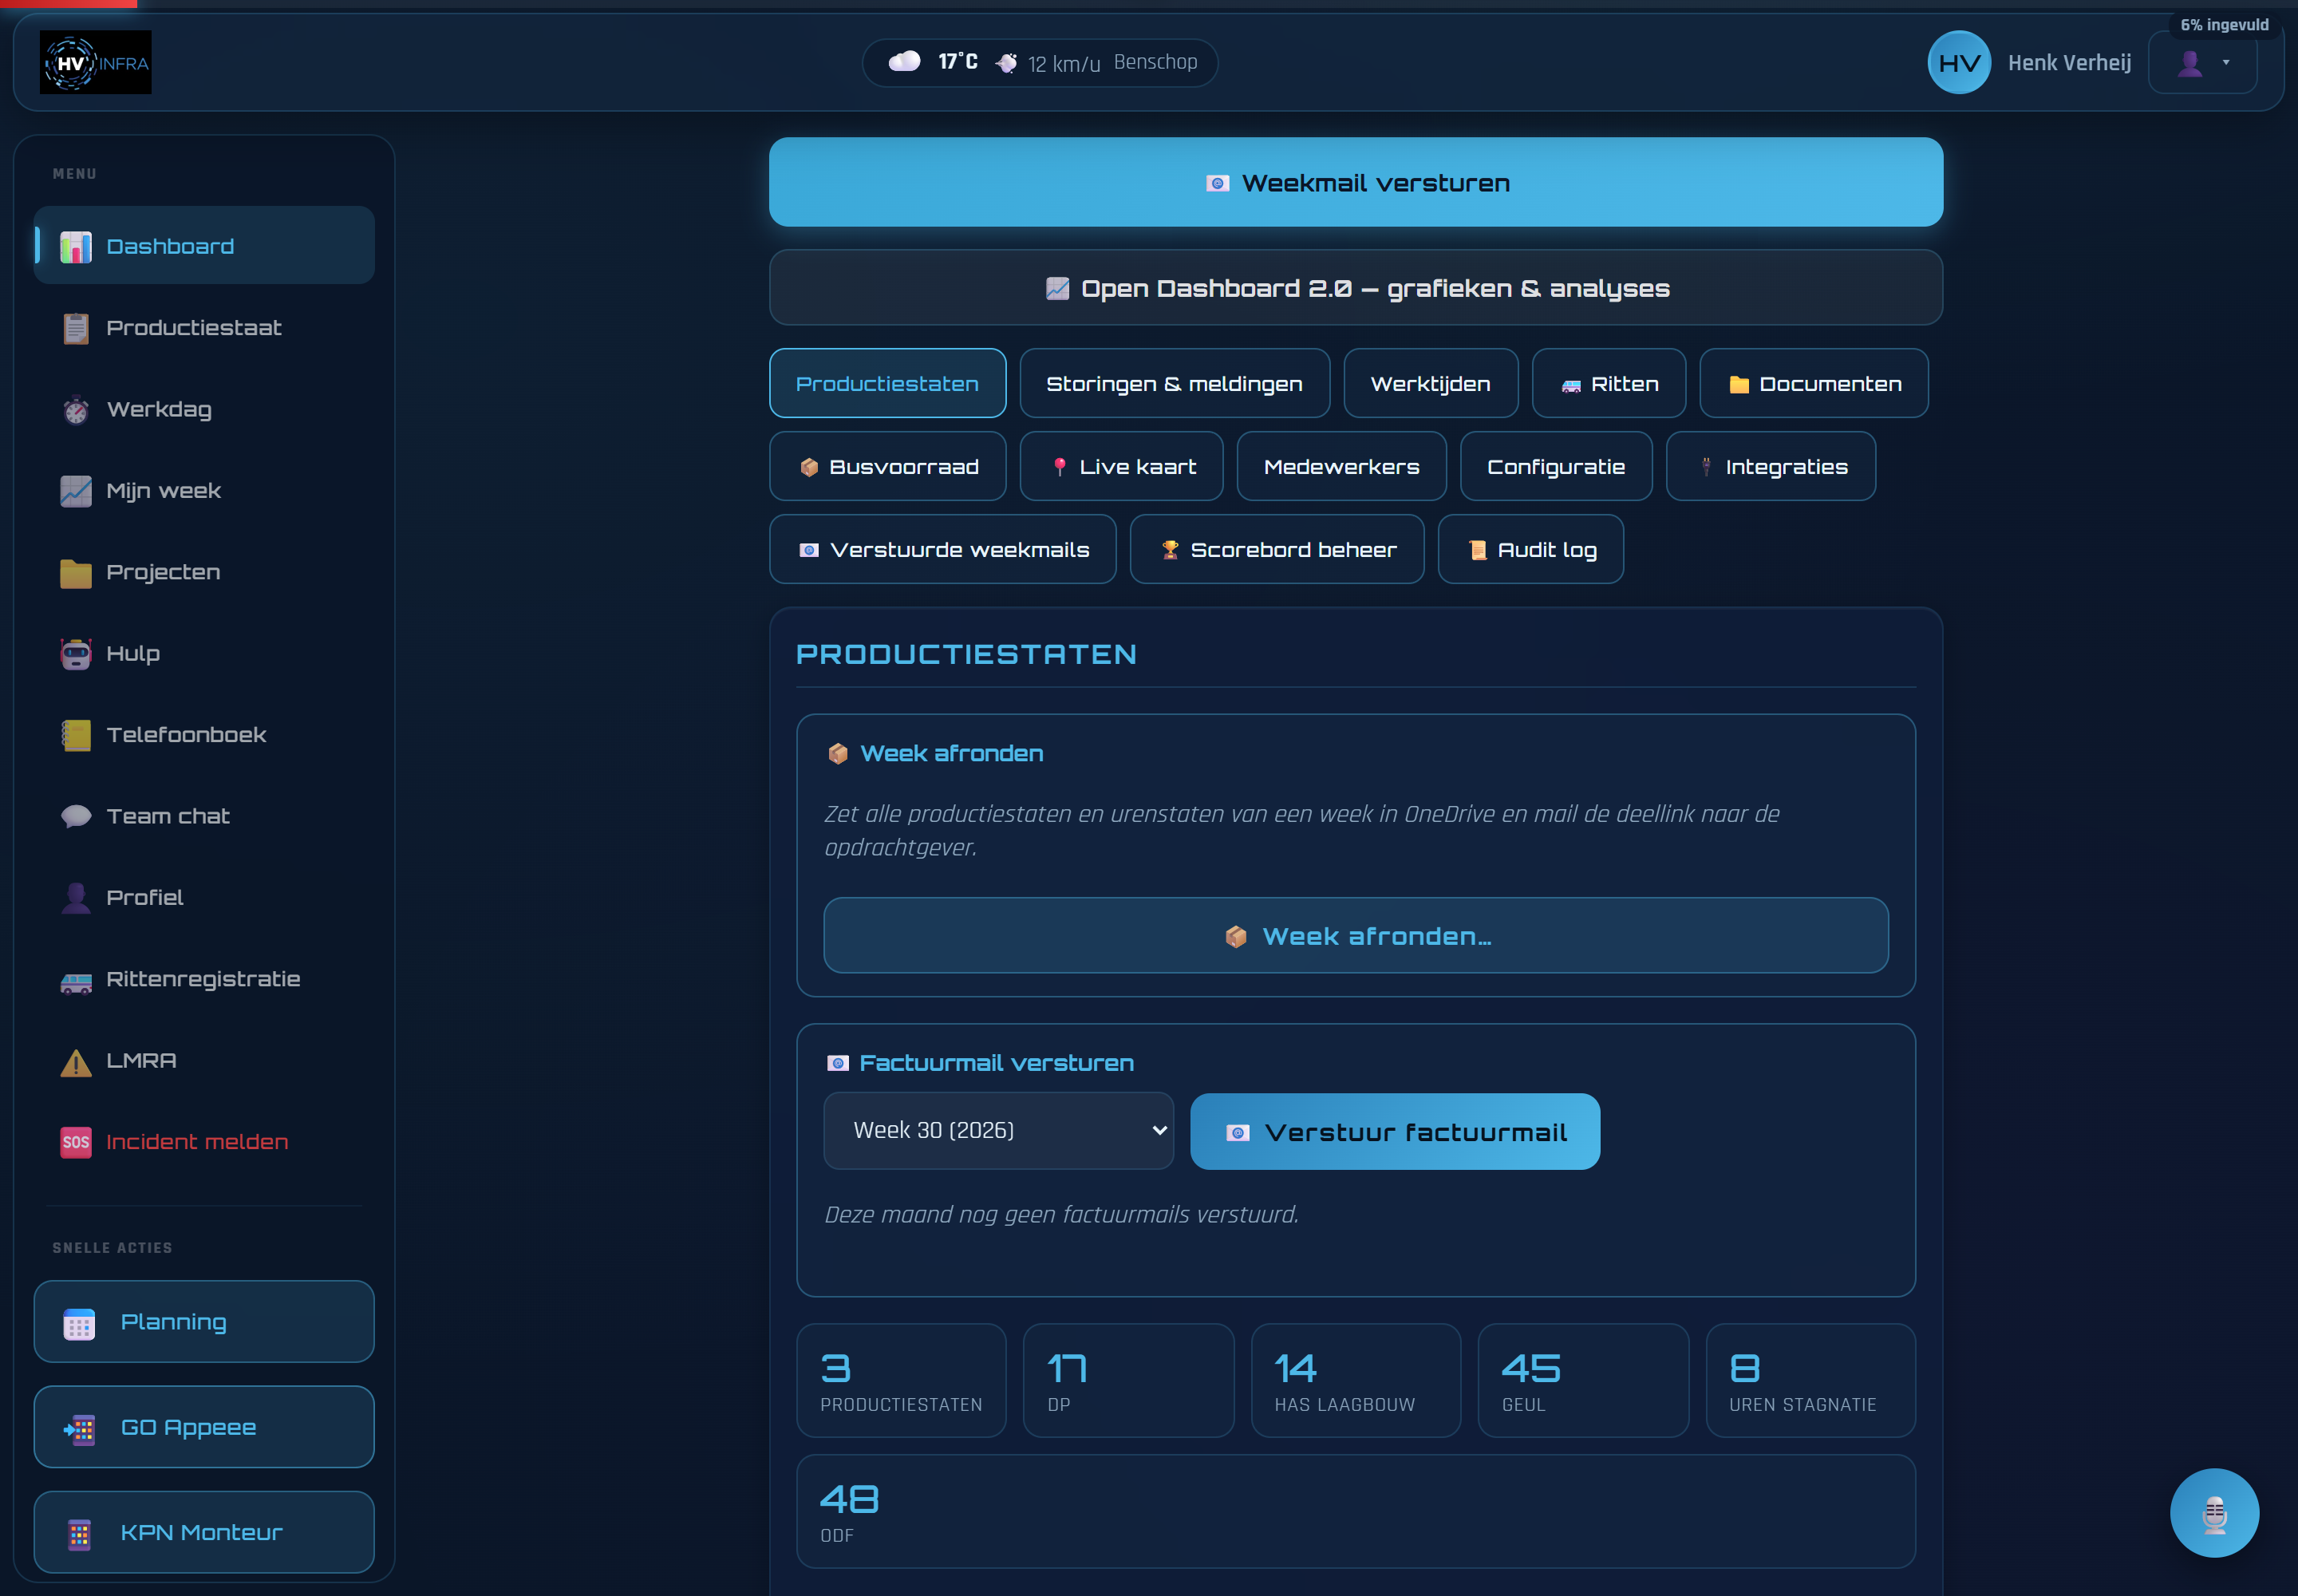
Task: Open the Audit log tab
Action: click(x=1530, y=549)
